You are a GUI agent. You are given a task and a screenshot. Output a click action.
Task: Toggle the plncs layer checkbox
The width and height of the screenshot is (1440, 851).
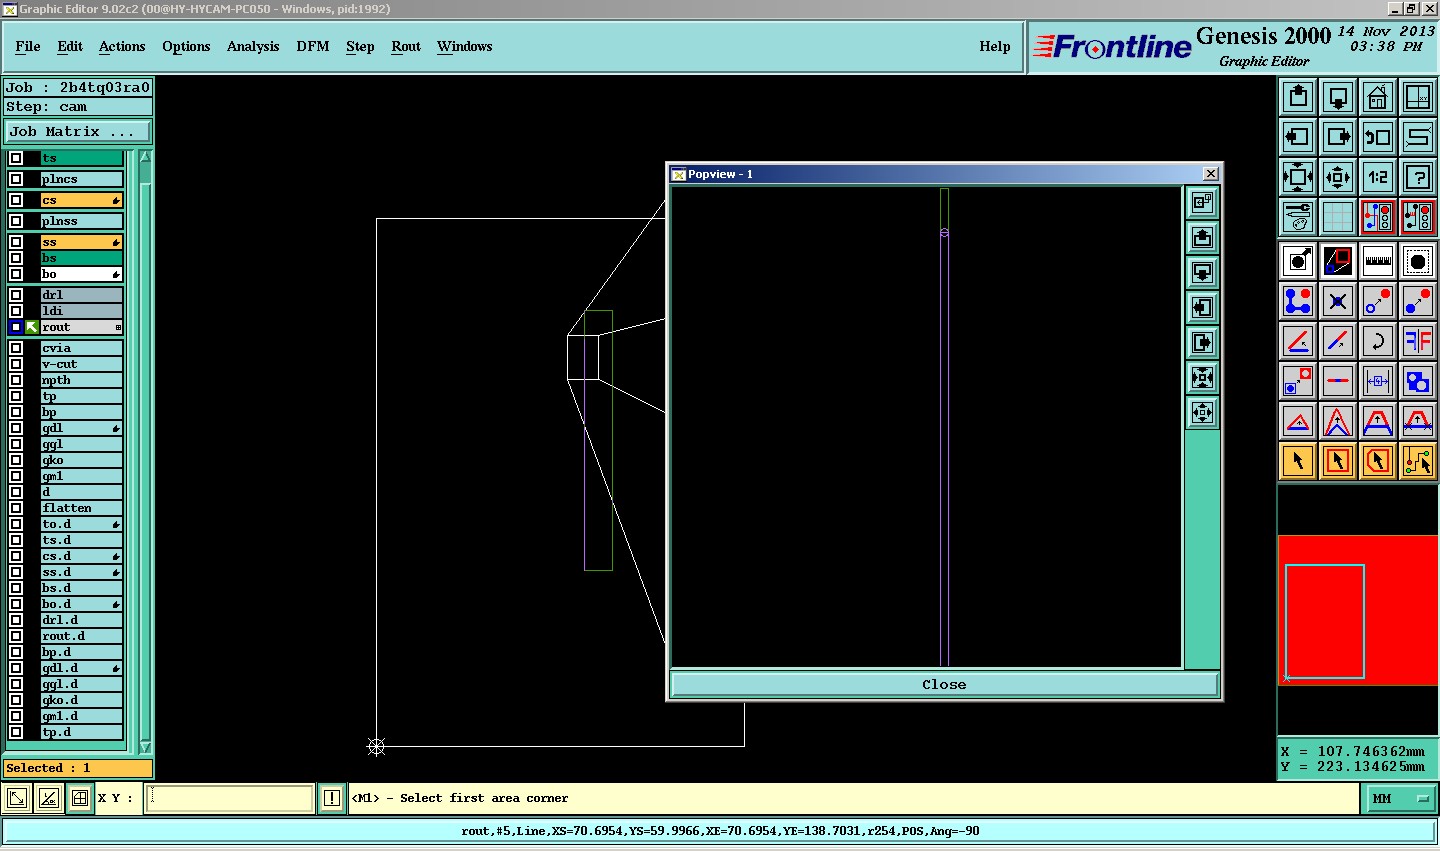(x=16, y=179)
